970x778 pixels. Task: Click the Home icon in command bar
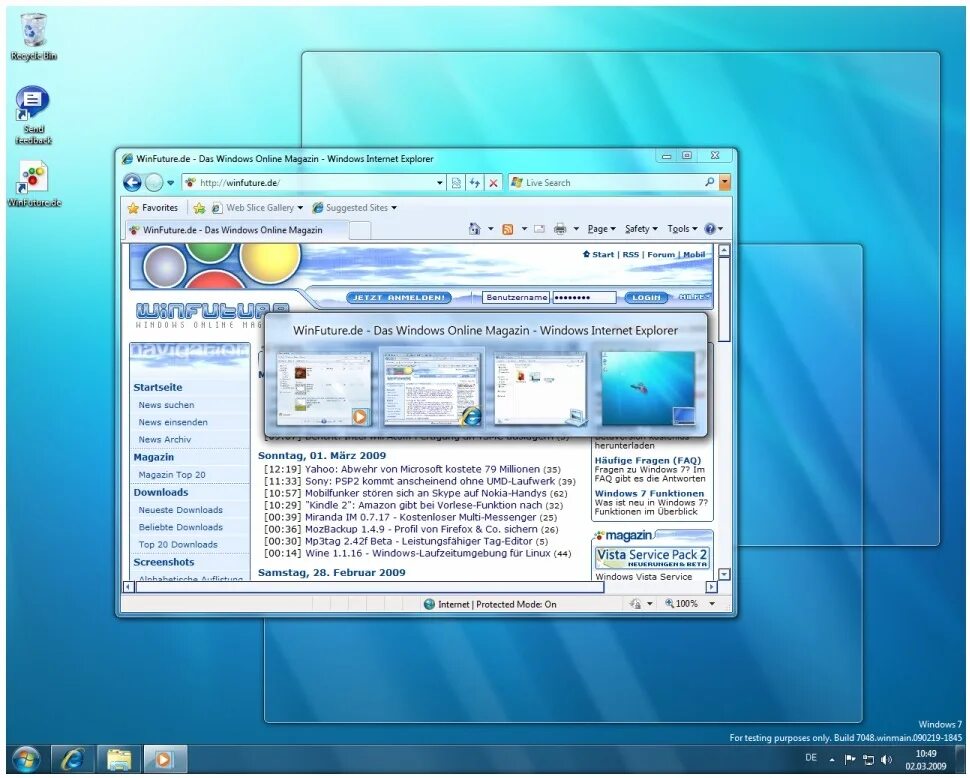pos(474,229)
